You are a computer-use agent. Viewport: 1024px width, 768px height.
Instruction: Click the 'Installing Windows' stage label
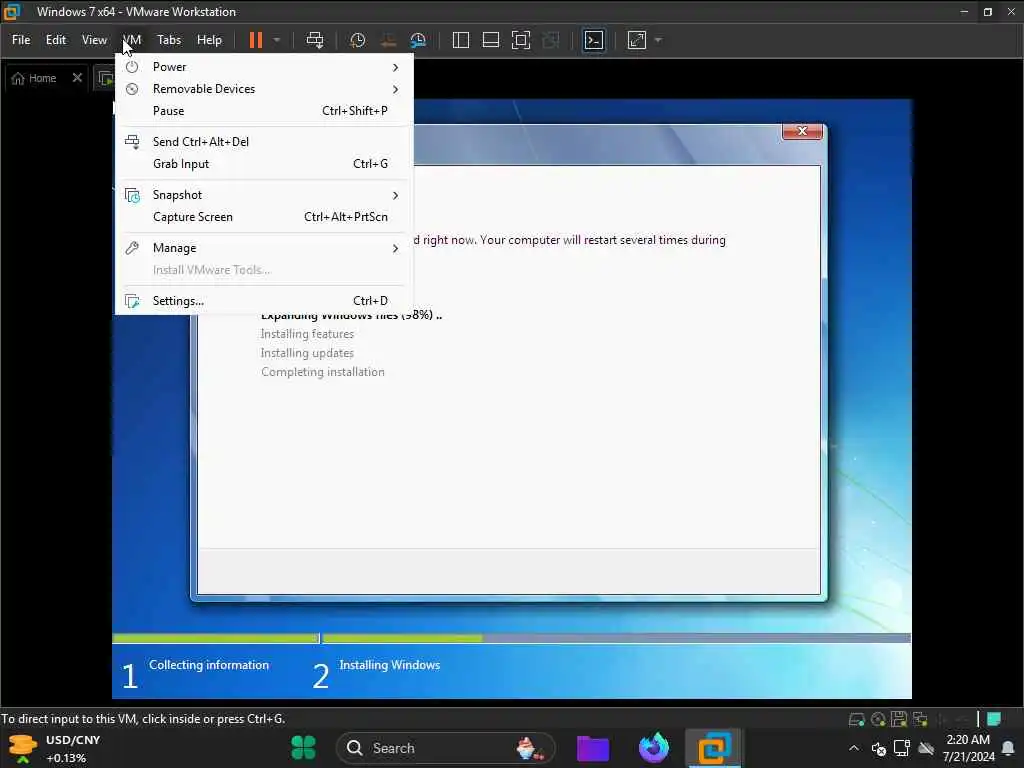tap(389, 665)
